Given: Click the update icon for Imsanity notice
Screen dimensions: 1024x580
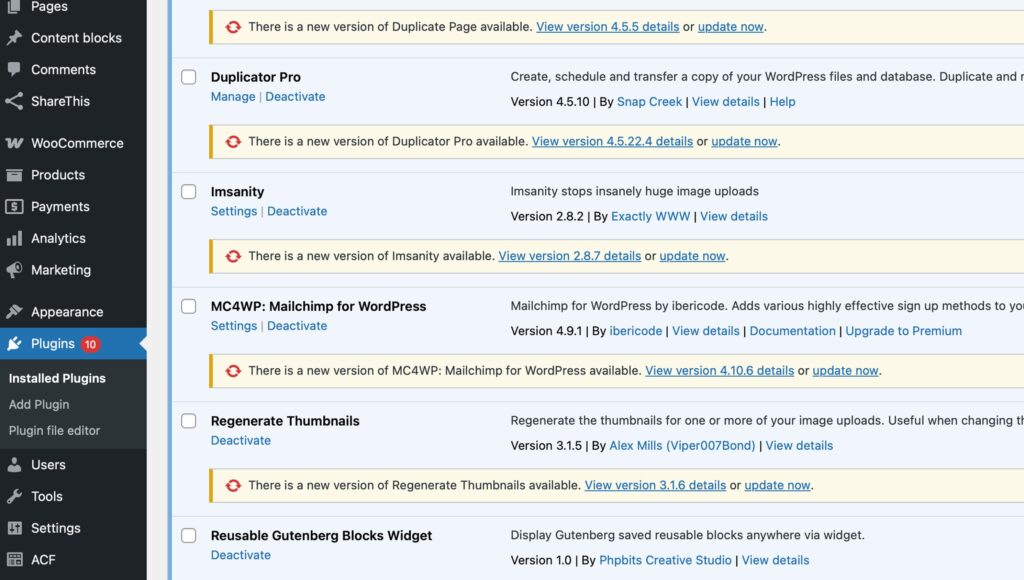Looking at the screenshot, I should 233,256.
